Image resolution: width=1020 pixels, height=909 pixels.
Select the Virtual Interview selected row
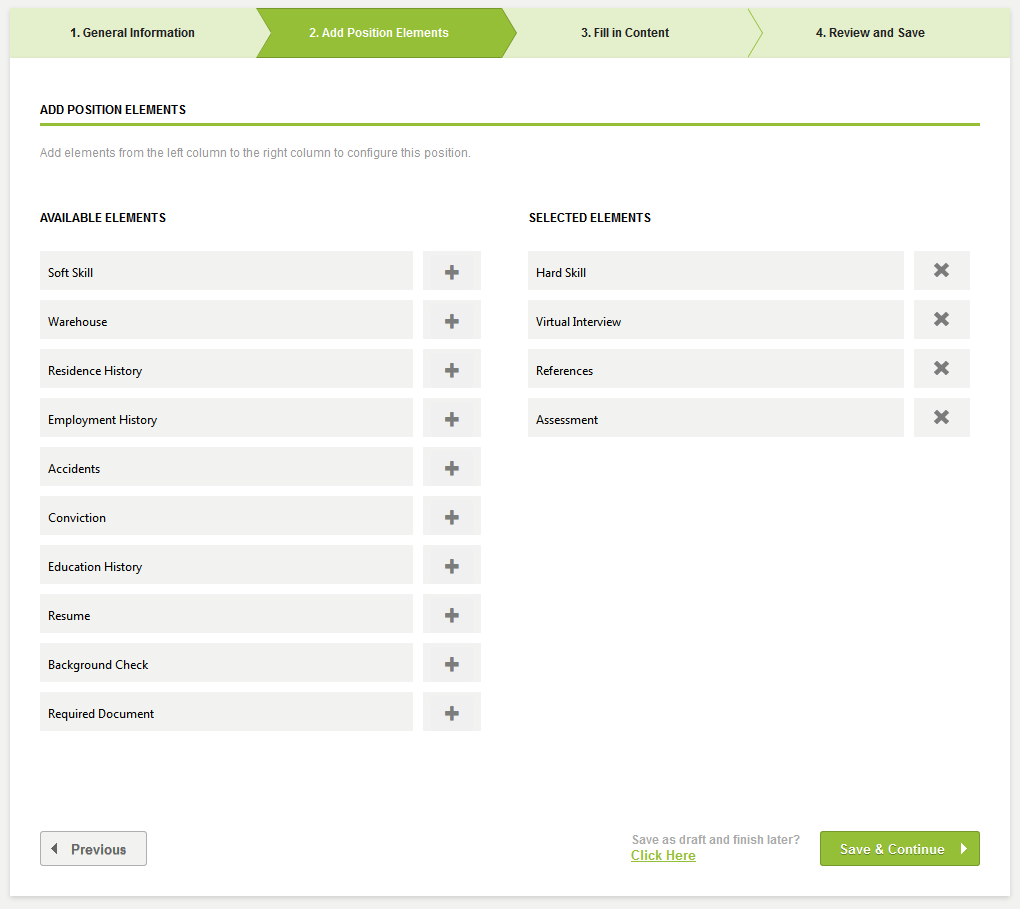point(716,320)
